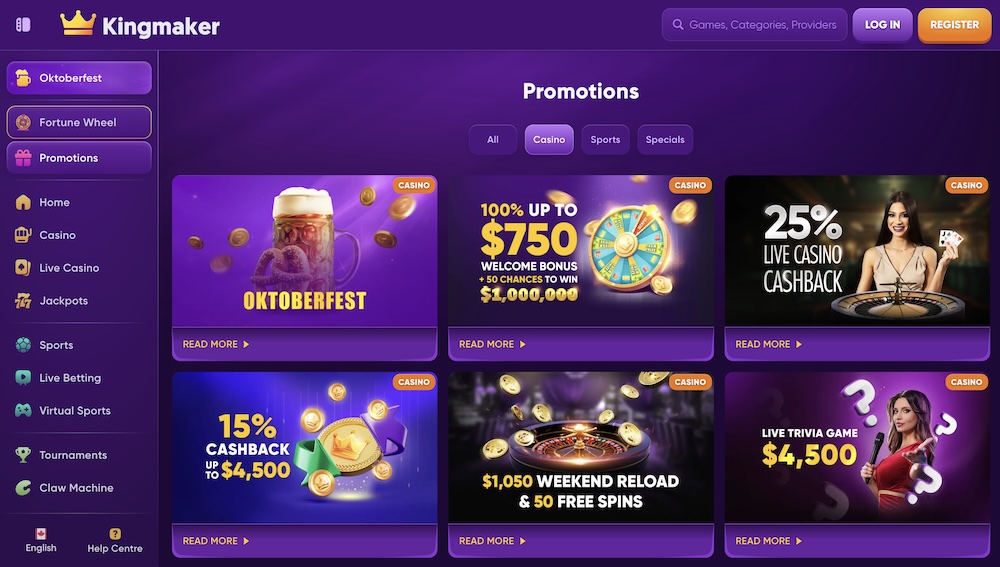Image resolution: width=1000 pixels, height=567 pixels.
Task: Click the Virtual Sports gamepad icon
Action: tap(23, 411)
